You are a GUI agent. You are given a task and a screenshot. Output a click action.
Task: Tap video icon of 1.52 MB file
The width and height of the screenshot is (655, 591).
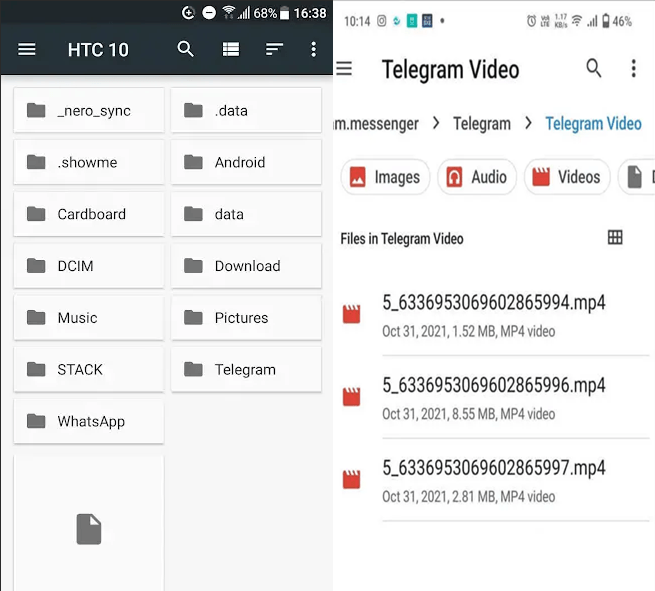point(351,314)
